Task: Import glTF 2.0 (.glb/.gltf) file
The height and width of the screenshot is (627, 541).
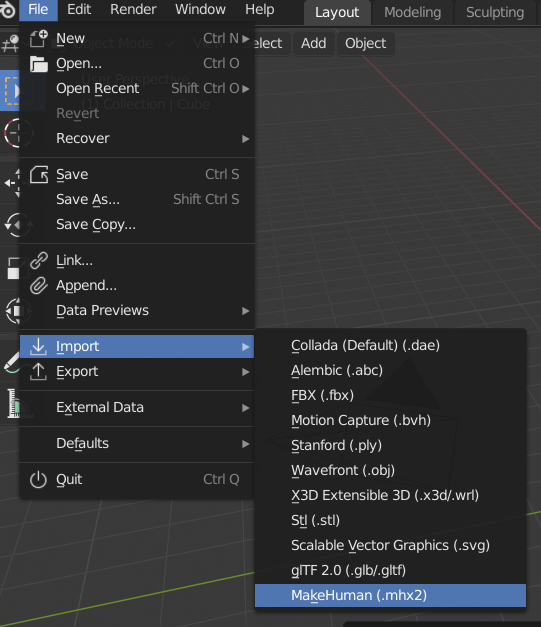Action: pos(390,570)
